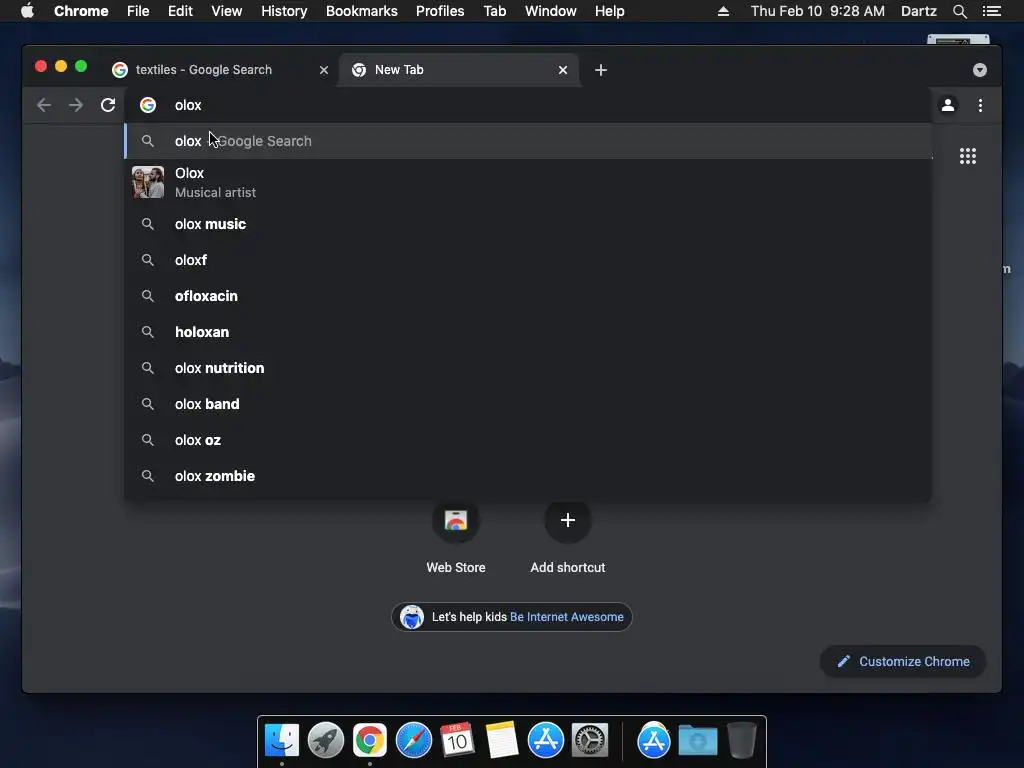Select olox nutrition suggestion
1024x768 pixels.
[x=528, y=368]
